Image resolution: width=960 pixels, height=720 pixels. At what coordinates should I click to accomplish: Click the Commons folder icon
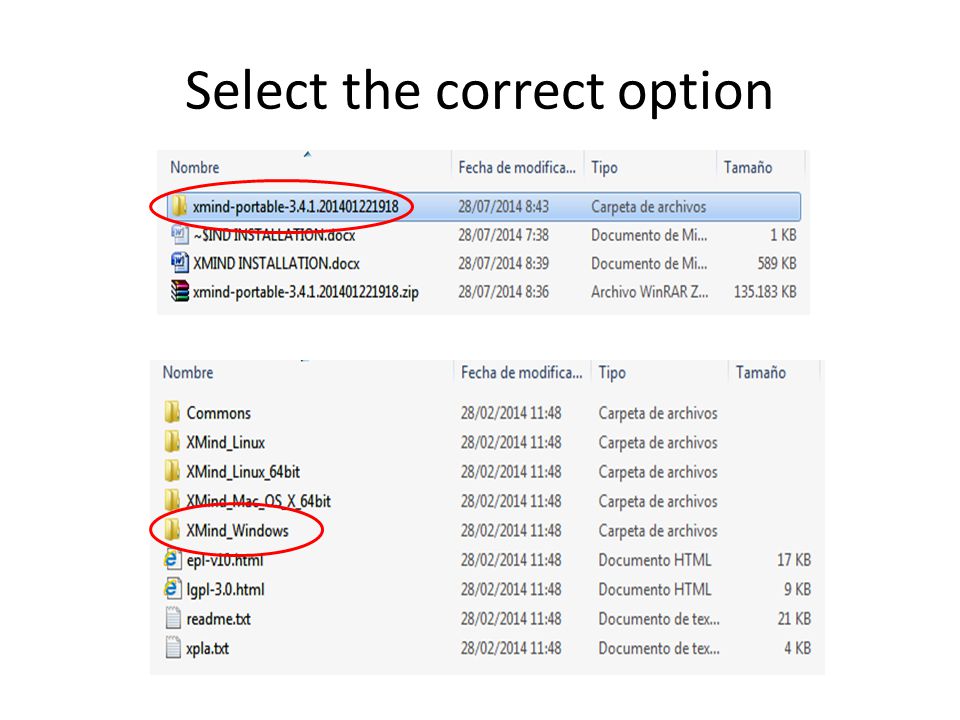pyautogui.click(x=173, y=412)
